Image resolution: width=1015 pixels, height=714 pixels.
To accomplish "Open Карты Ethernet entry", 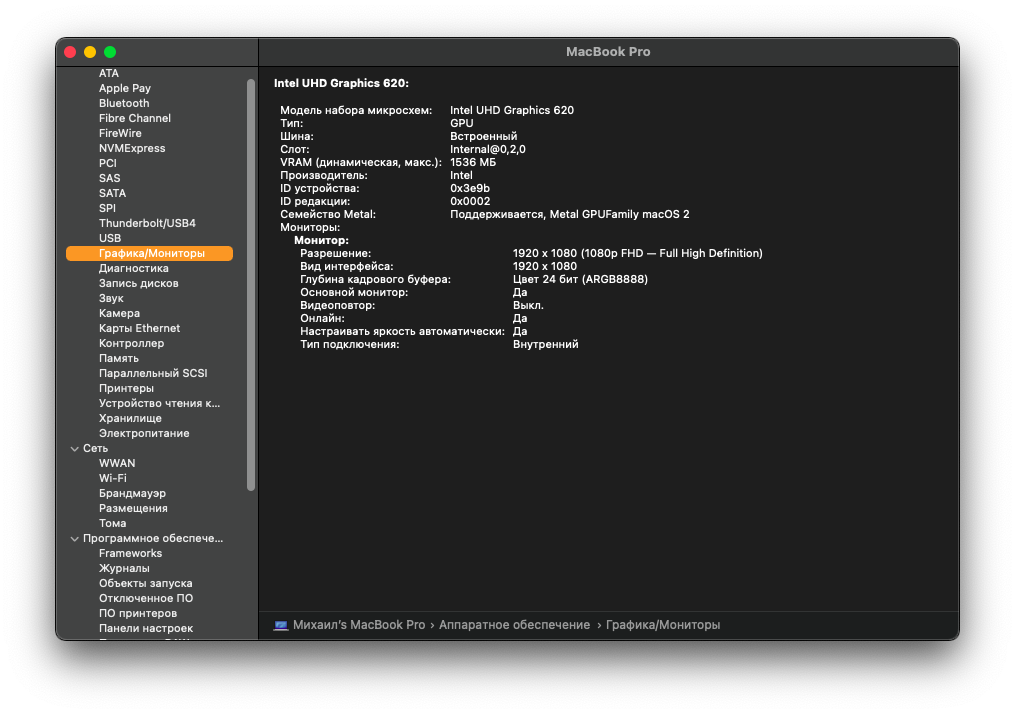I will (x=140, y=328).
